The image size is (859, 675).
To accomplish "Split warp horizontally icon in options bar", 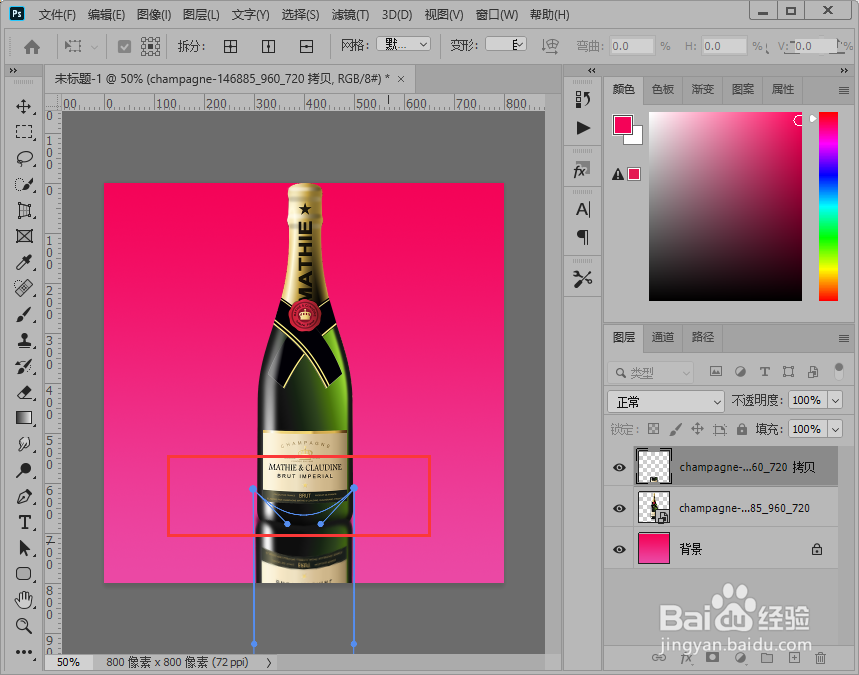I will pos(306,47).
